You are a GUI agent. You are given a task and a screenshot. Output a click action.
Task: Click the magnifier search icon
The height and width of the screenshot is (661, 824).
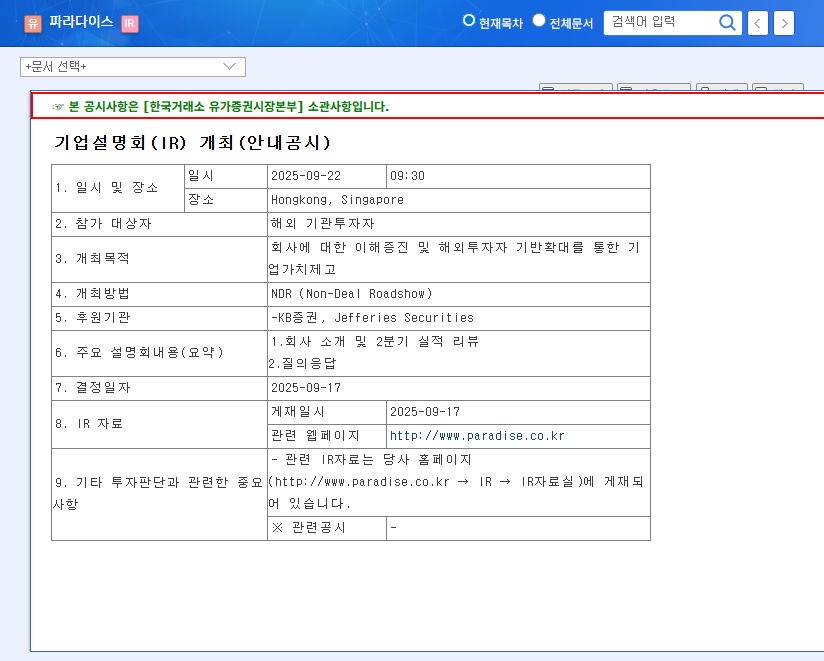(x=727, y=23)
